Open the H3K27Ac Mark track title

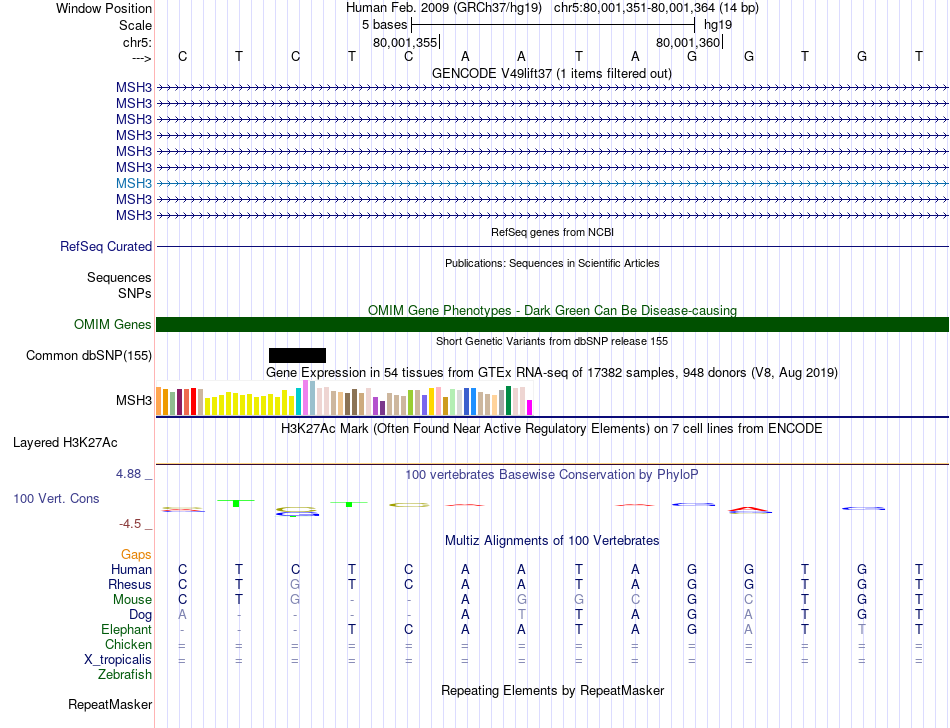click(552, 429)
